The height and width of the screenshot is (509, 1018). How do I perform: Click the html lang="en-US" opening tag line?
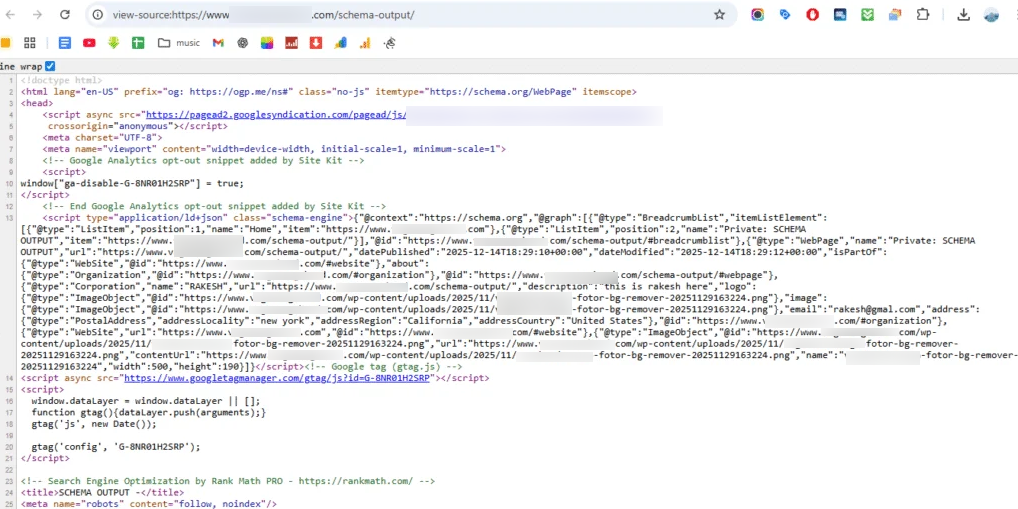tap(329, 92)
